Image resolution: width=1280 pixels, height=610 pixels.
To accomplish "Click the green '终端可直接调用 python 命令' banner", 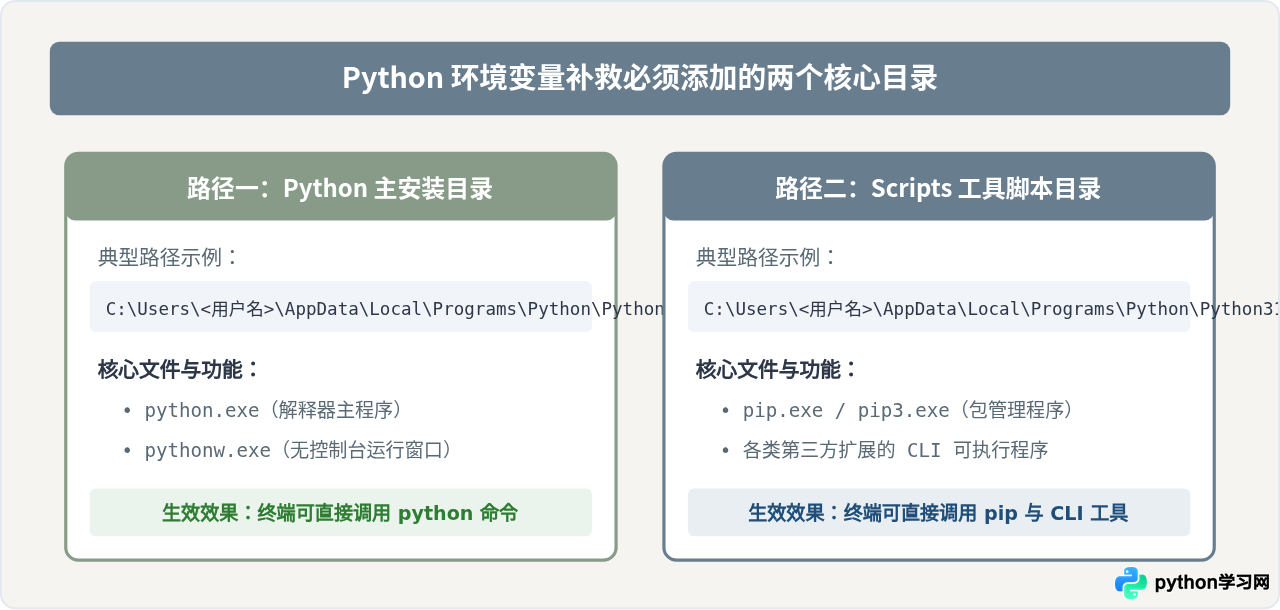I will [341, 512].
